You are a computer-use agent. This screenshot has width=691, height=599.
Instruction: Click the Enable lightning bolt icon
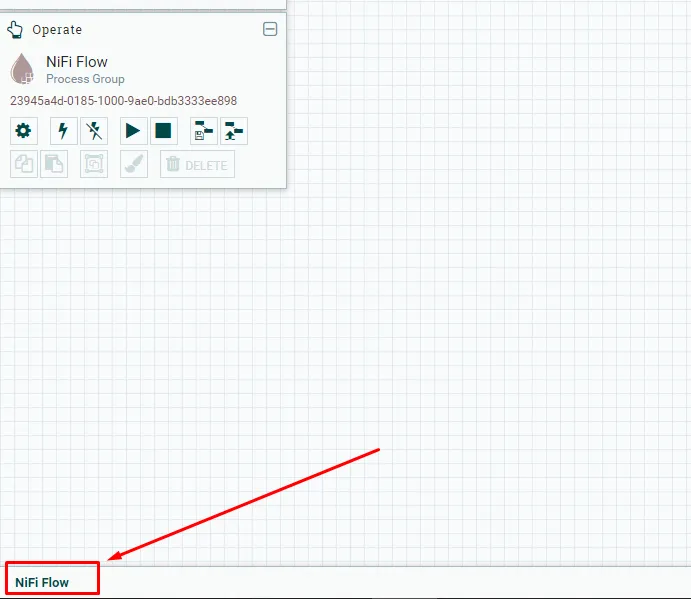point(63,131)
